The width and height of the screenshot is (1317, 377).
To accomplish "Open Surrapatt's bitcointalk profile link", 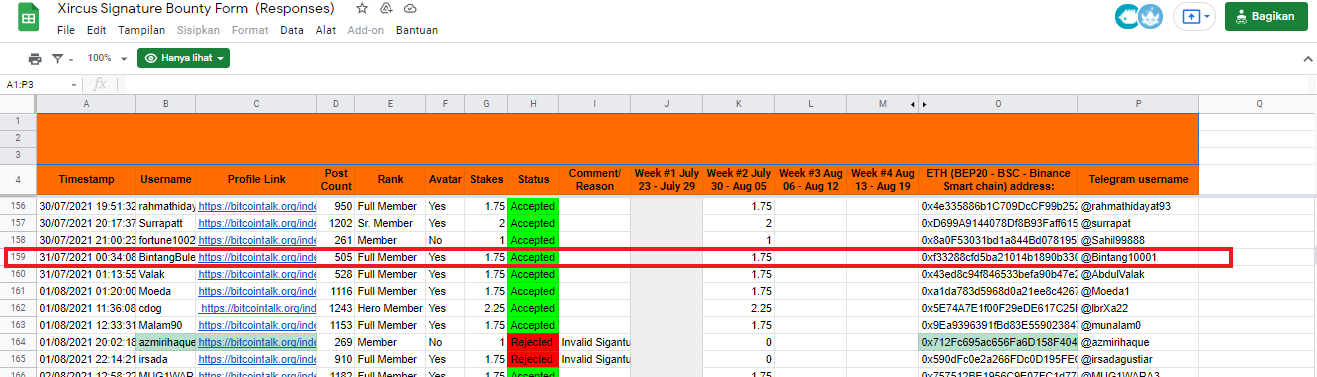I will [257, 223].
